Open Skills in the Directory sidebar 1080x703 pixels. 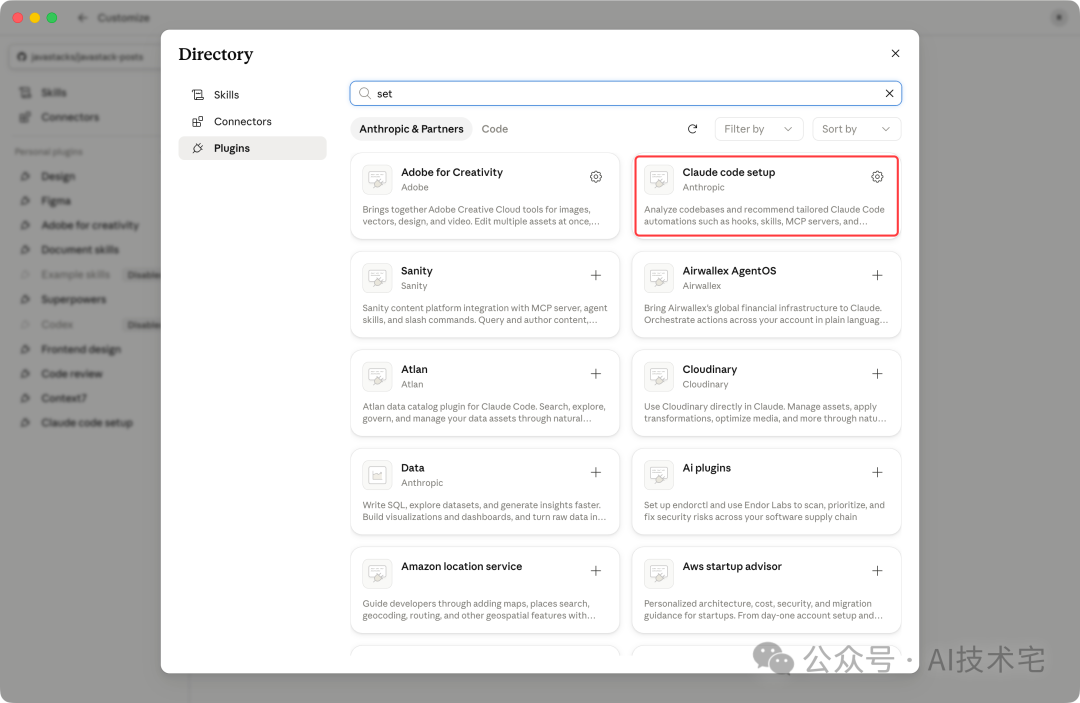pos(252,95)
